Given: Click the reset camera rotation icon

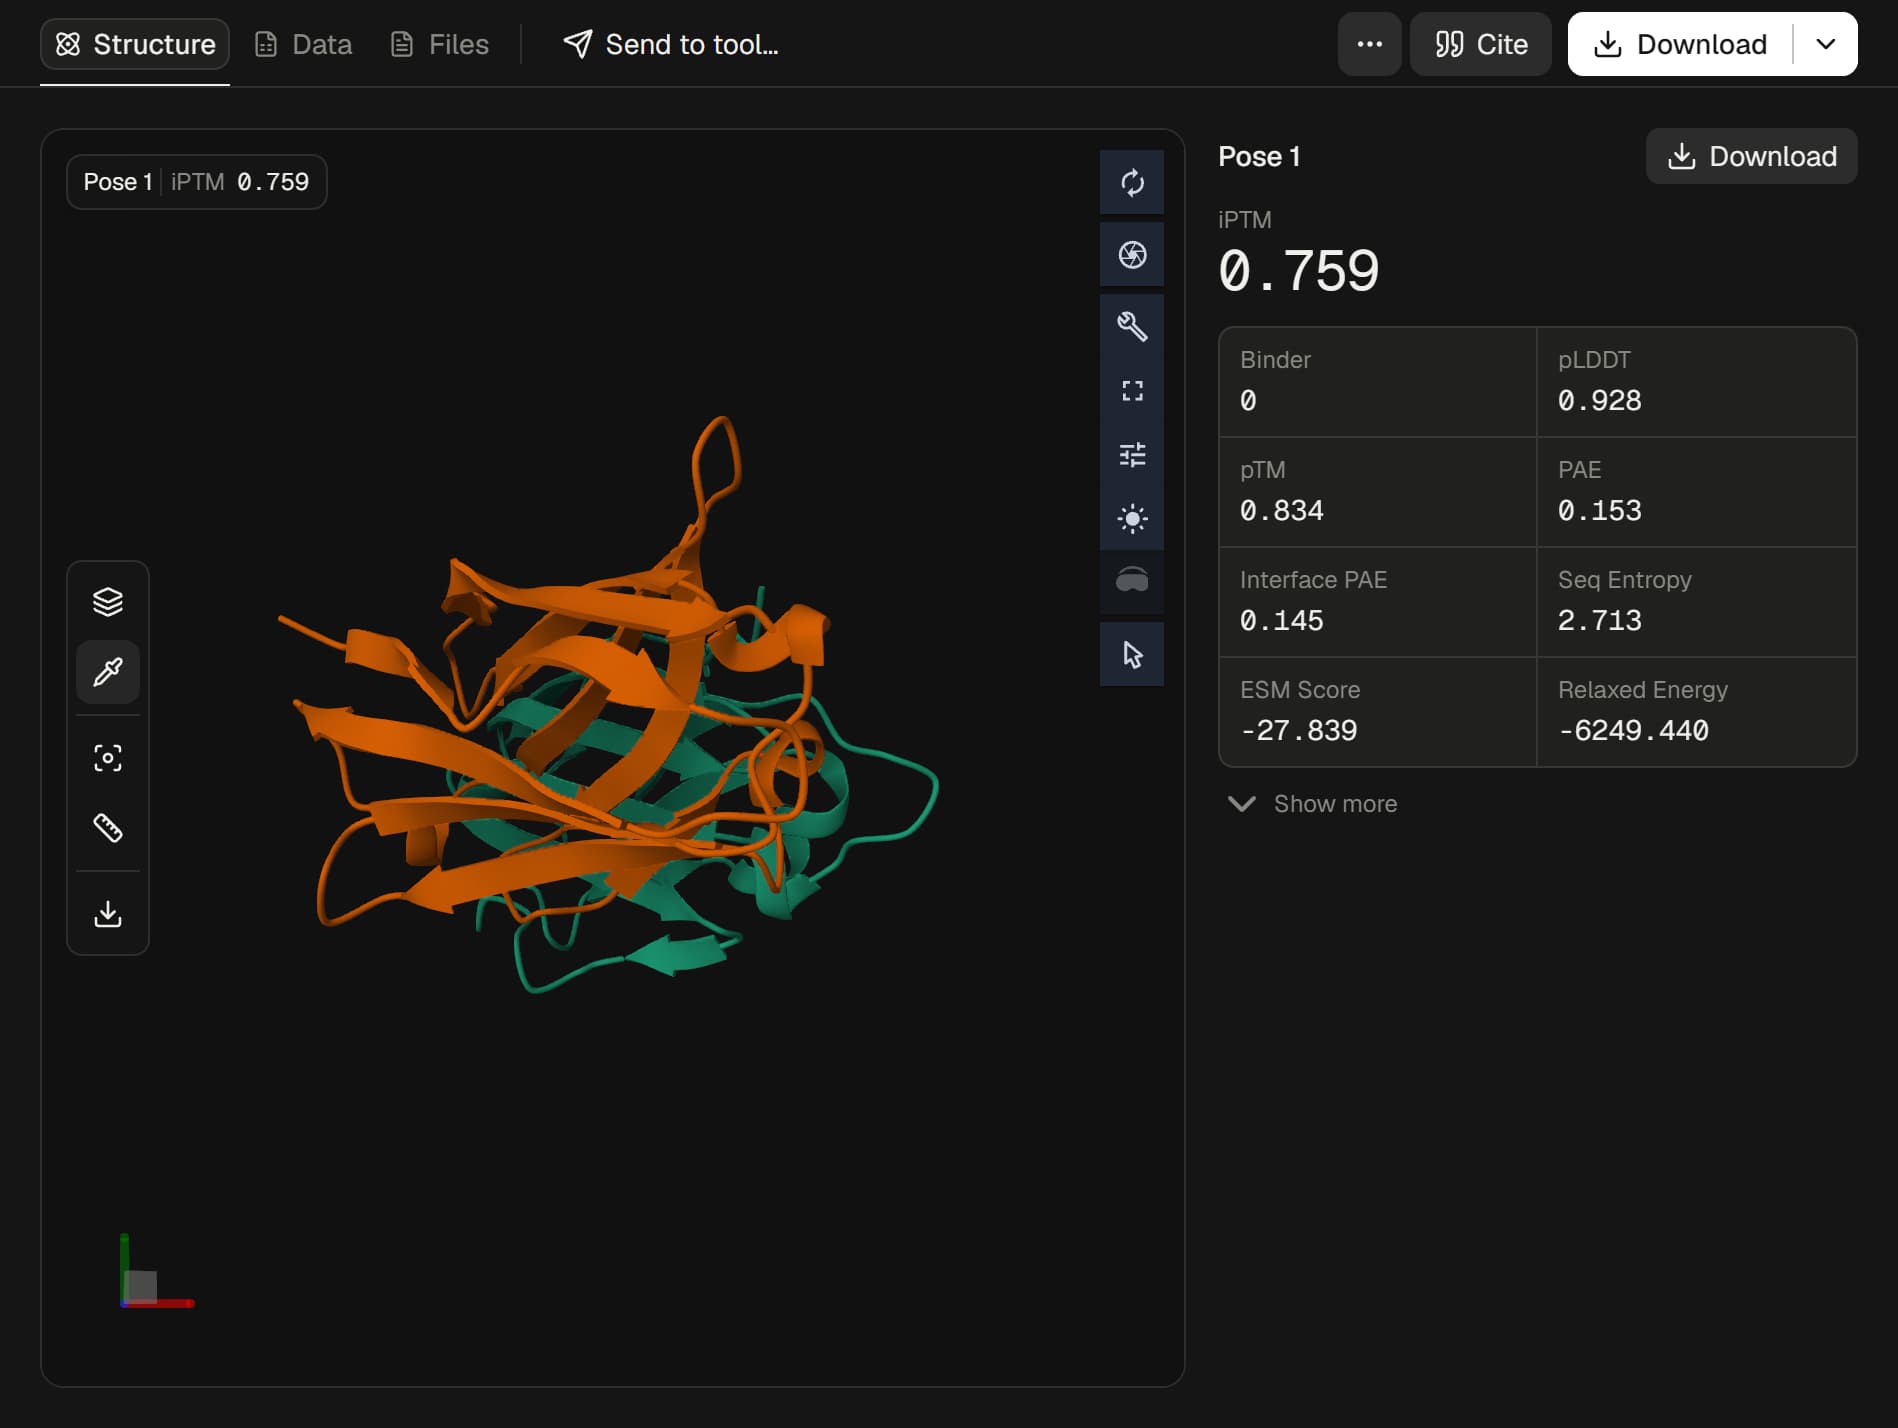Looking at the screenshot, I should 1132,182.
